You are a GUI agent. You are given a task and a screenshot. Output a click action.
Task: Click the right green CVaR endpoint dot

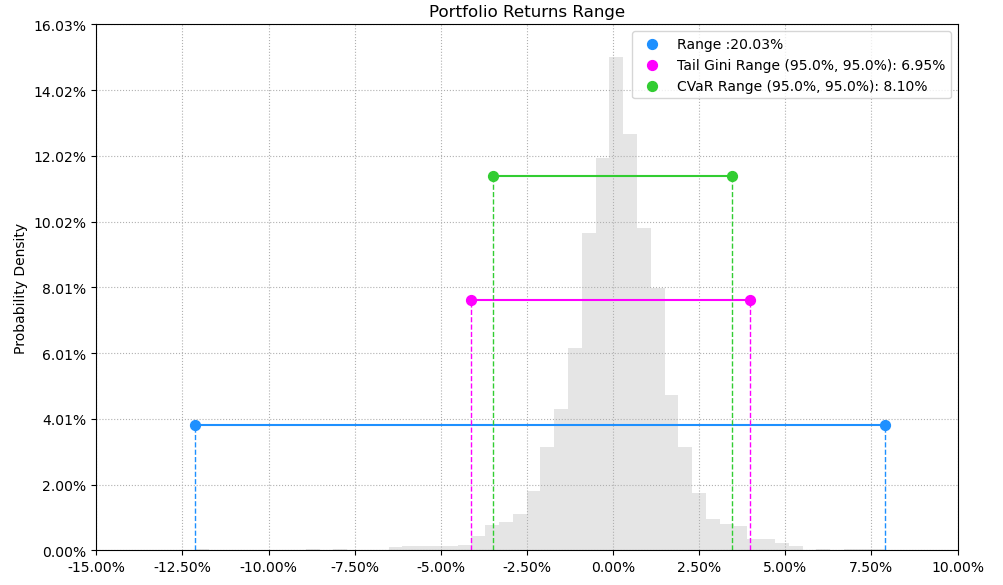(732, 176)
